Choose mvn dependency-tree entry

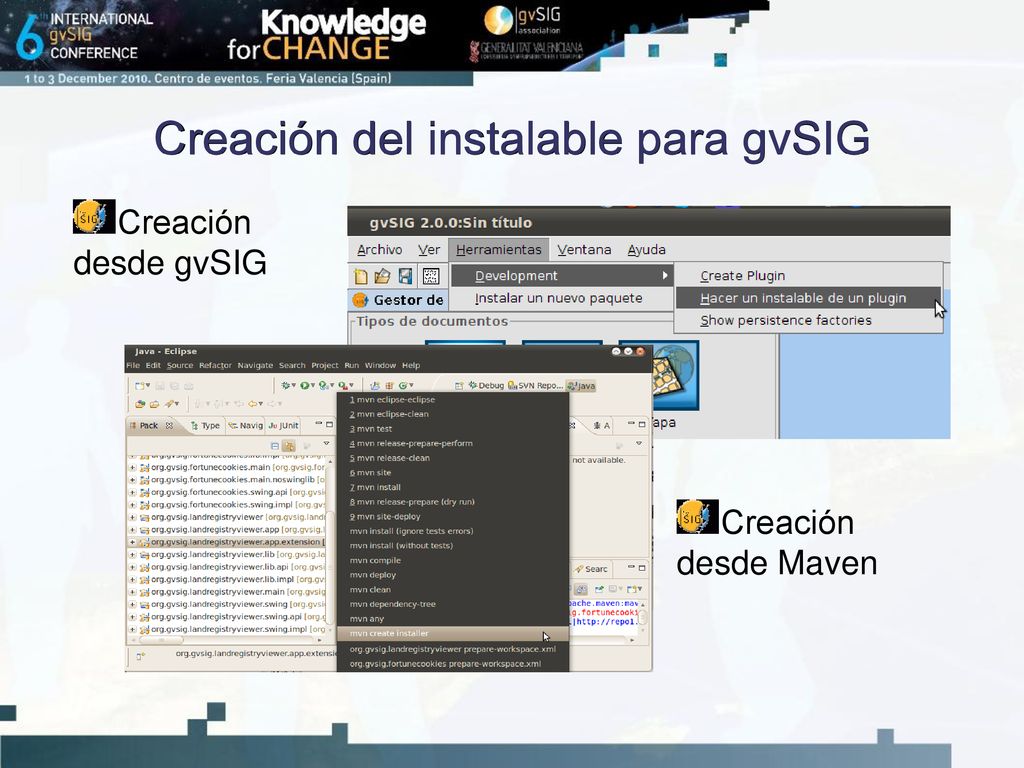click(x=453, y=604)
